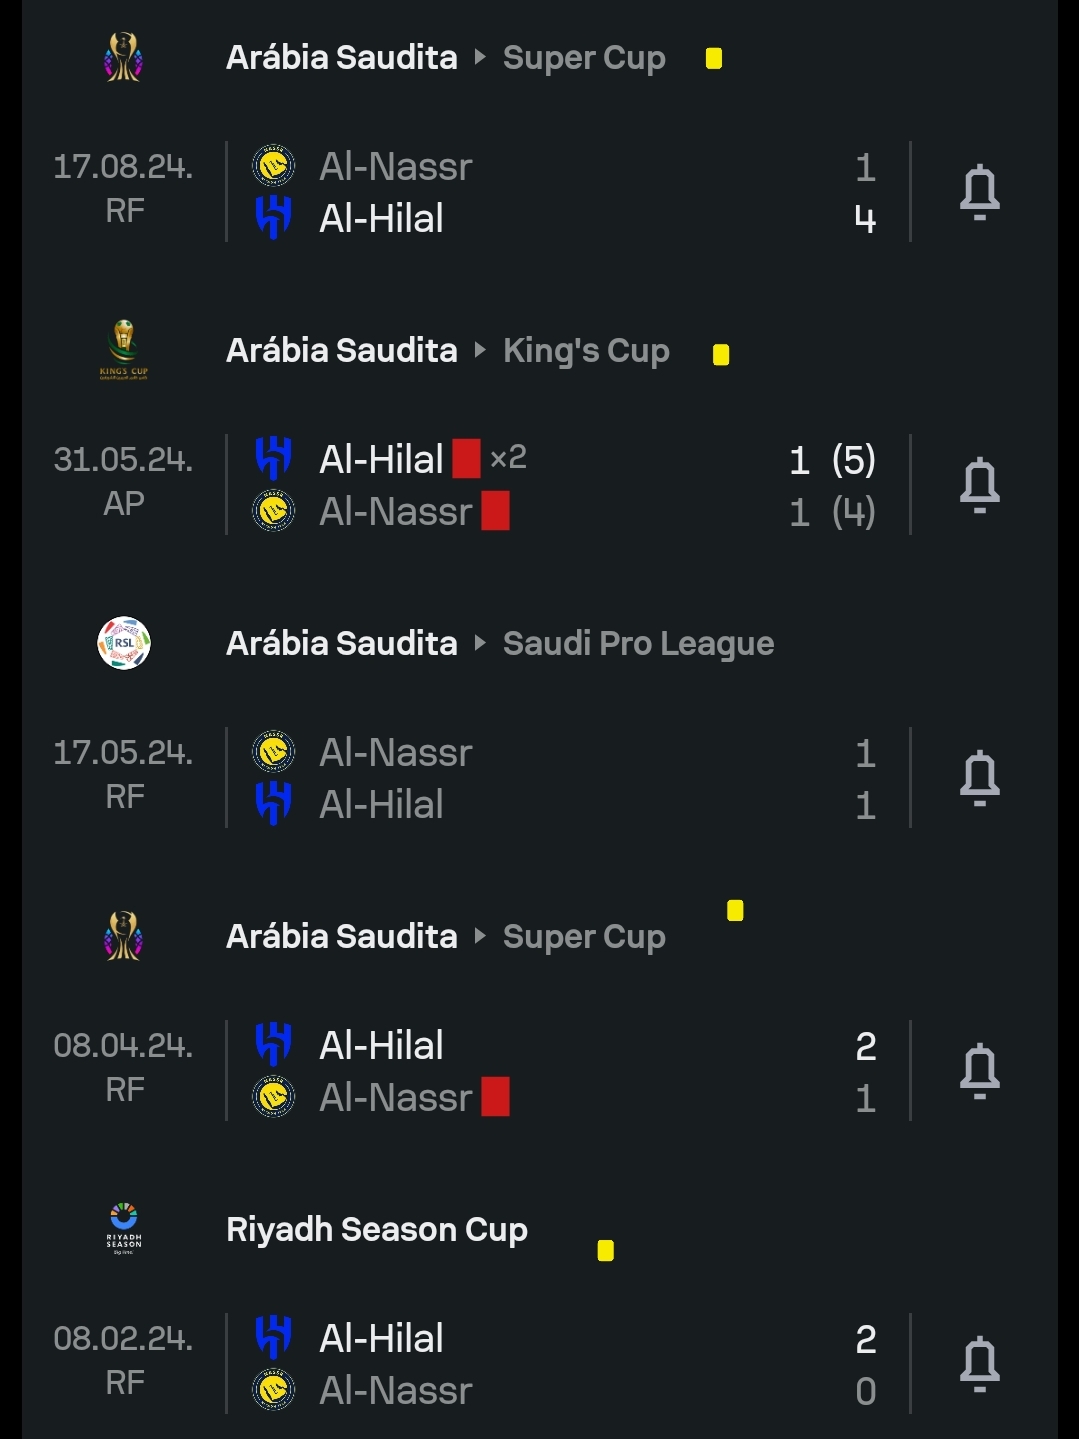
Task: Expand arrow before Saudi Pro League
Action: pyautogui.click(x=480, y=643)
